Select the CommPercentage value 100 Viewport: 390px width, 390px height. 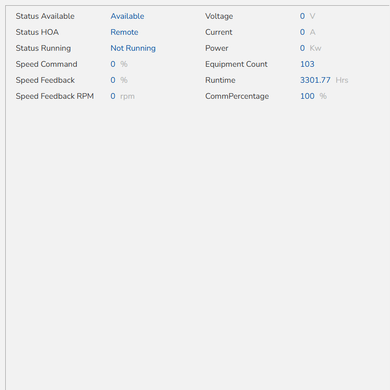point(307,96)
